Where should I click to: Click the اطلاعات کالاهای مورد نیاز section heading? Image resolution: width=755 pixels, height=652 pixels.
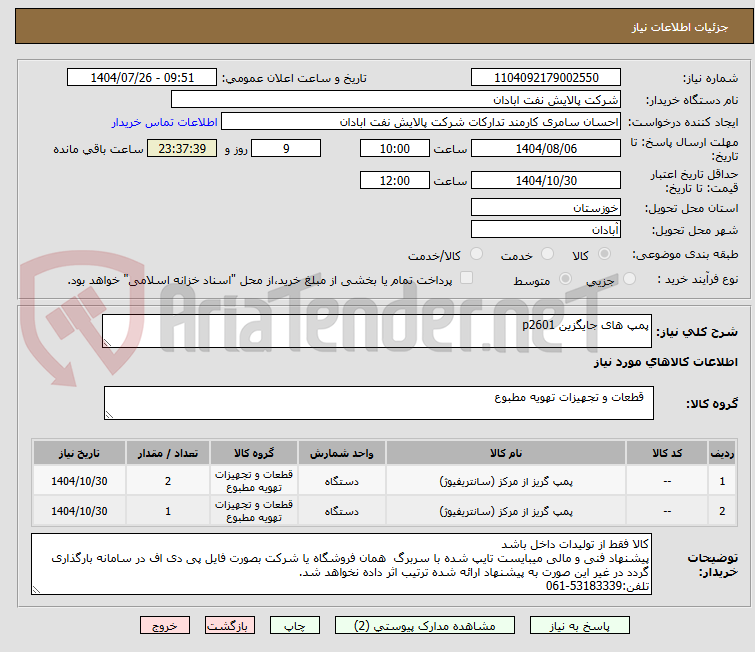pyautogui.click(x=665, y=362)
